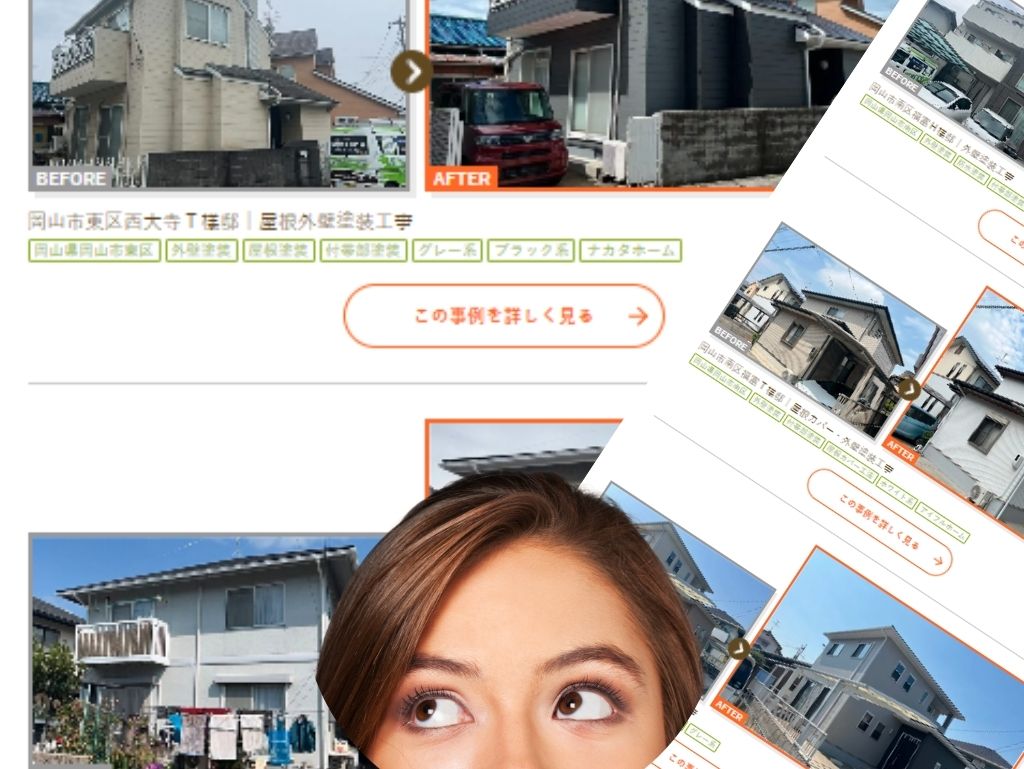Click the この事例を詳しく見る button under tilted 福富T様邸
This screenshot has width=1024, height=769.
[879, 522]
